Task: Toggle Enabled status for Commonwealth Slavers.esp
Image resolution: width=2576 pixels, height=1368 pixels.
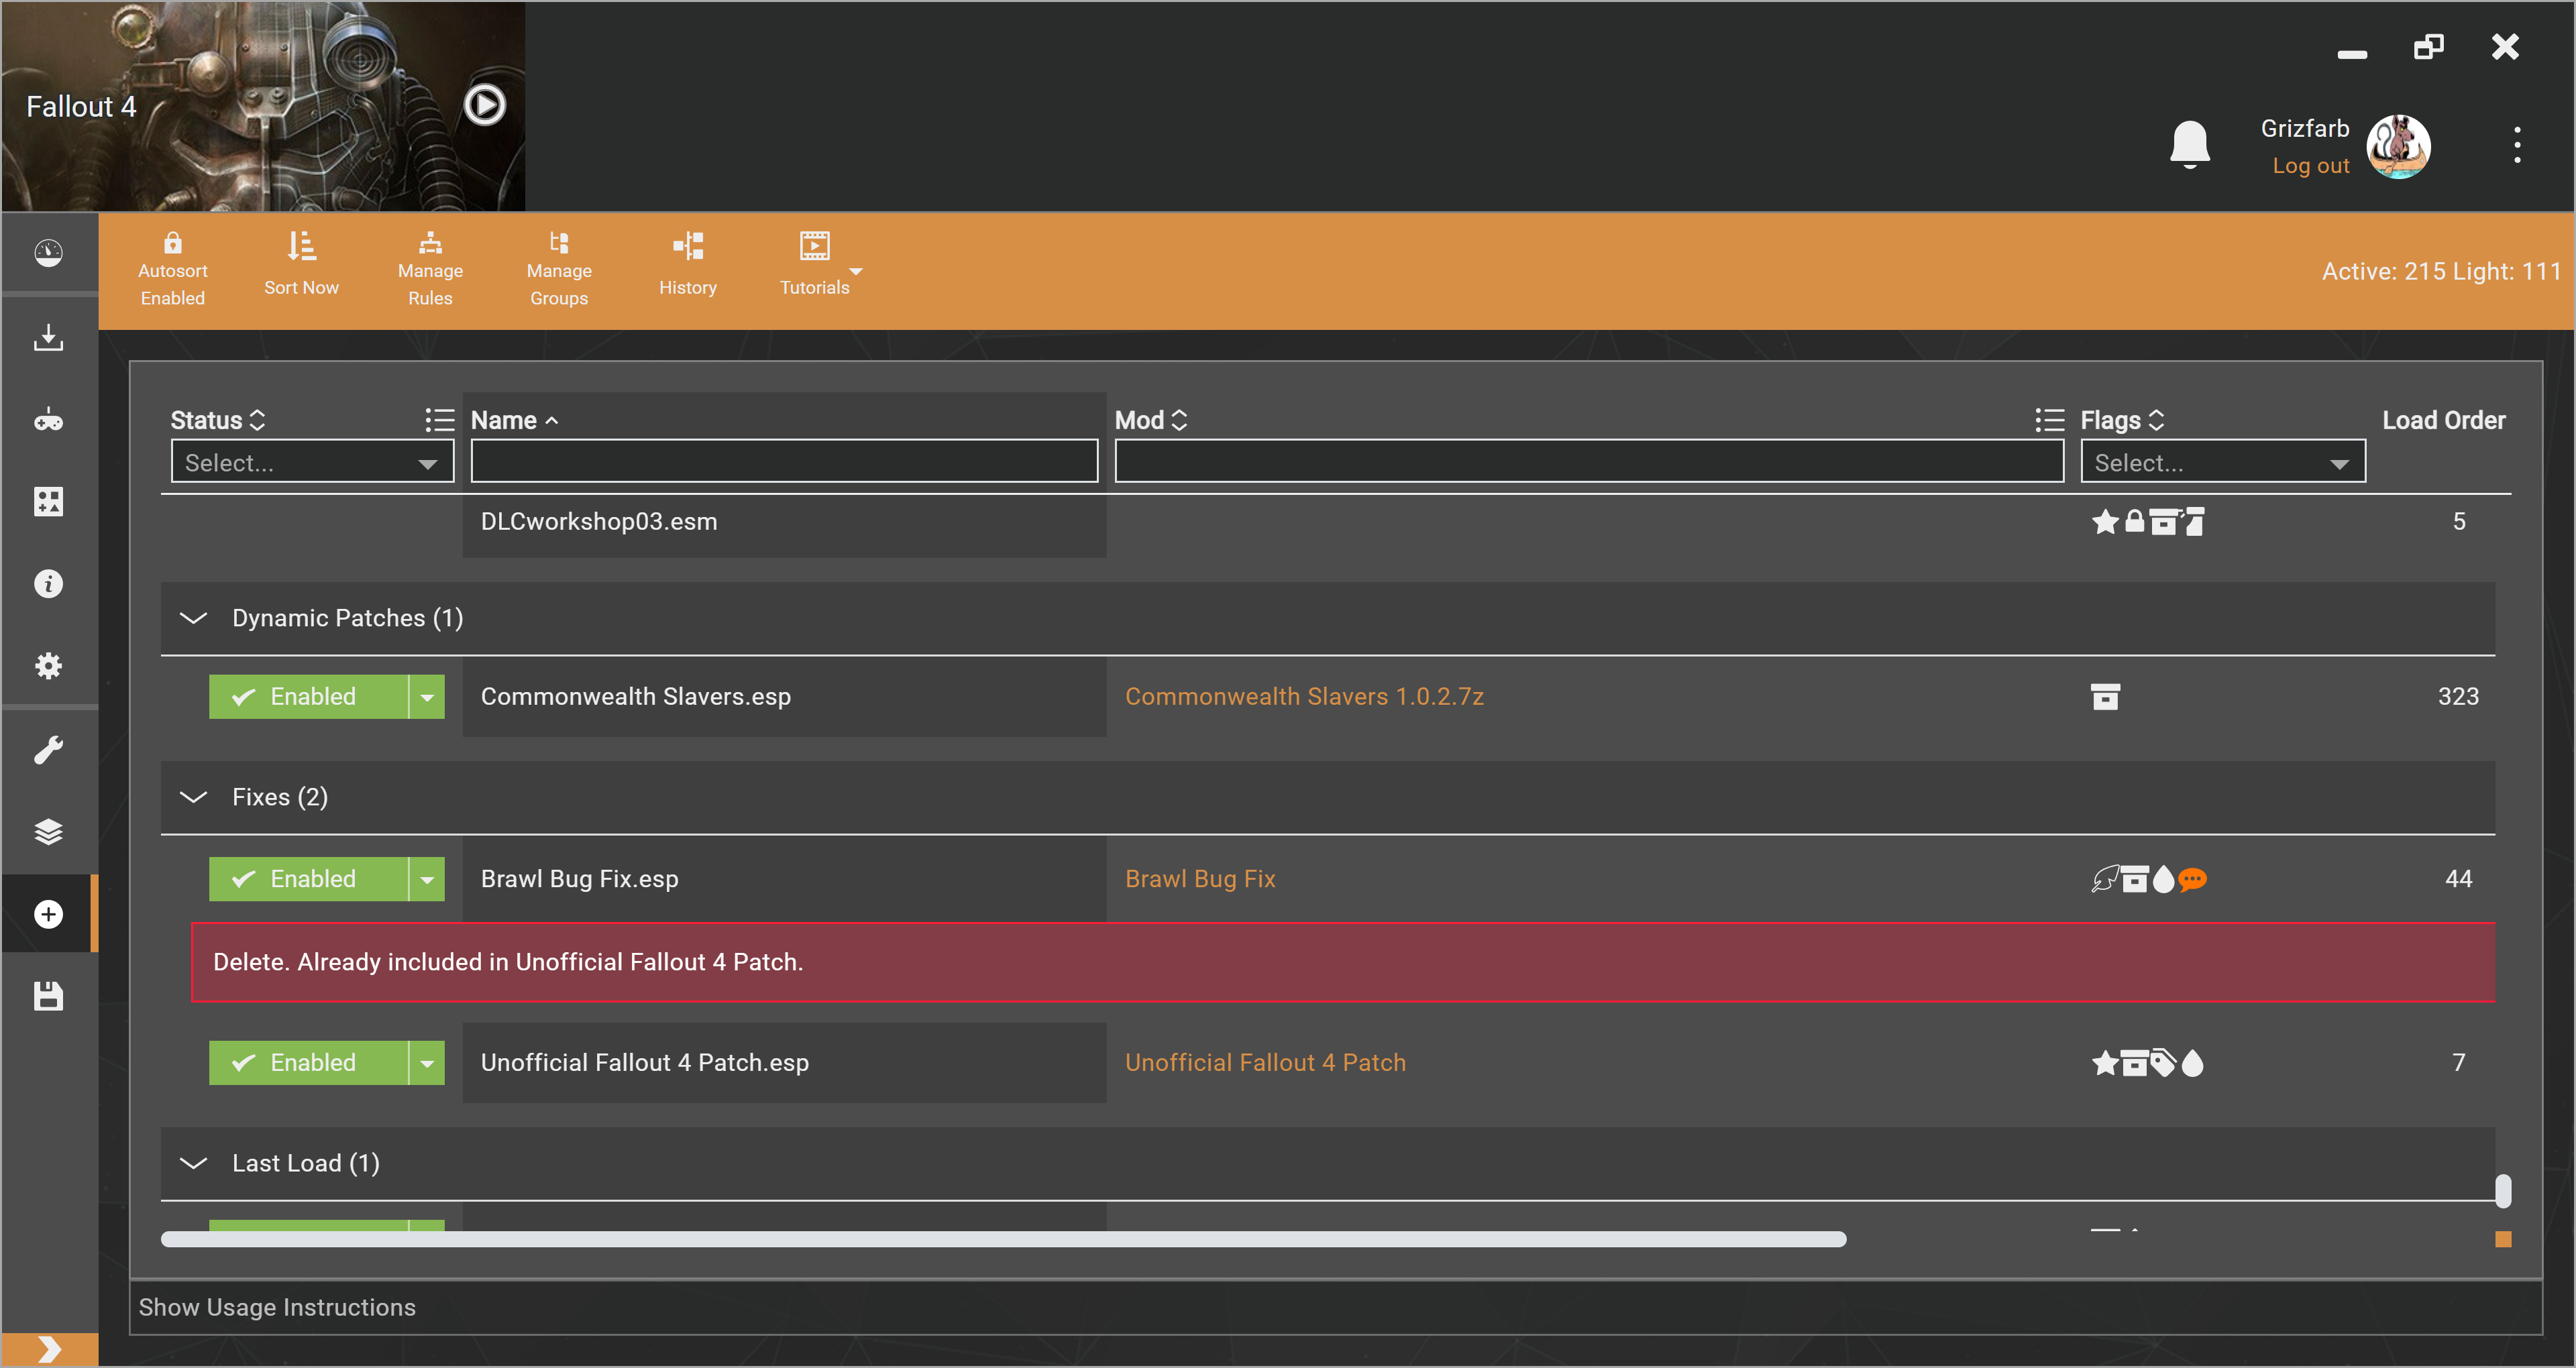Action: click(x=308, y=697)
